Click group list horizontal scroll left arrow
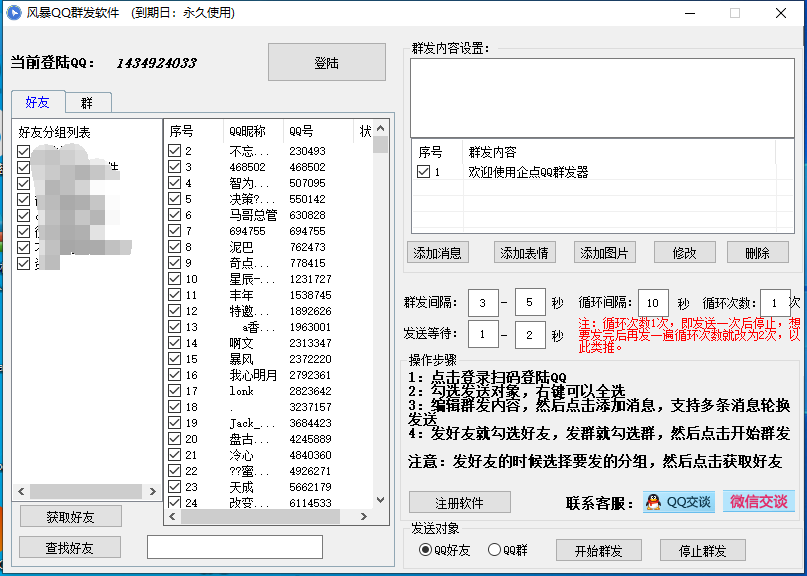This screenshot has height=576, width=807. click(x=21, y=491)
